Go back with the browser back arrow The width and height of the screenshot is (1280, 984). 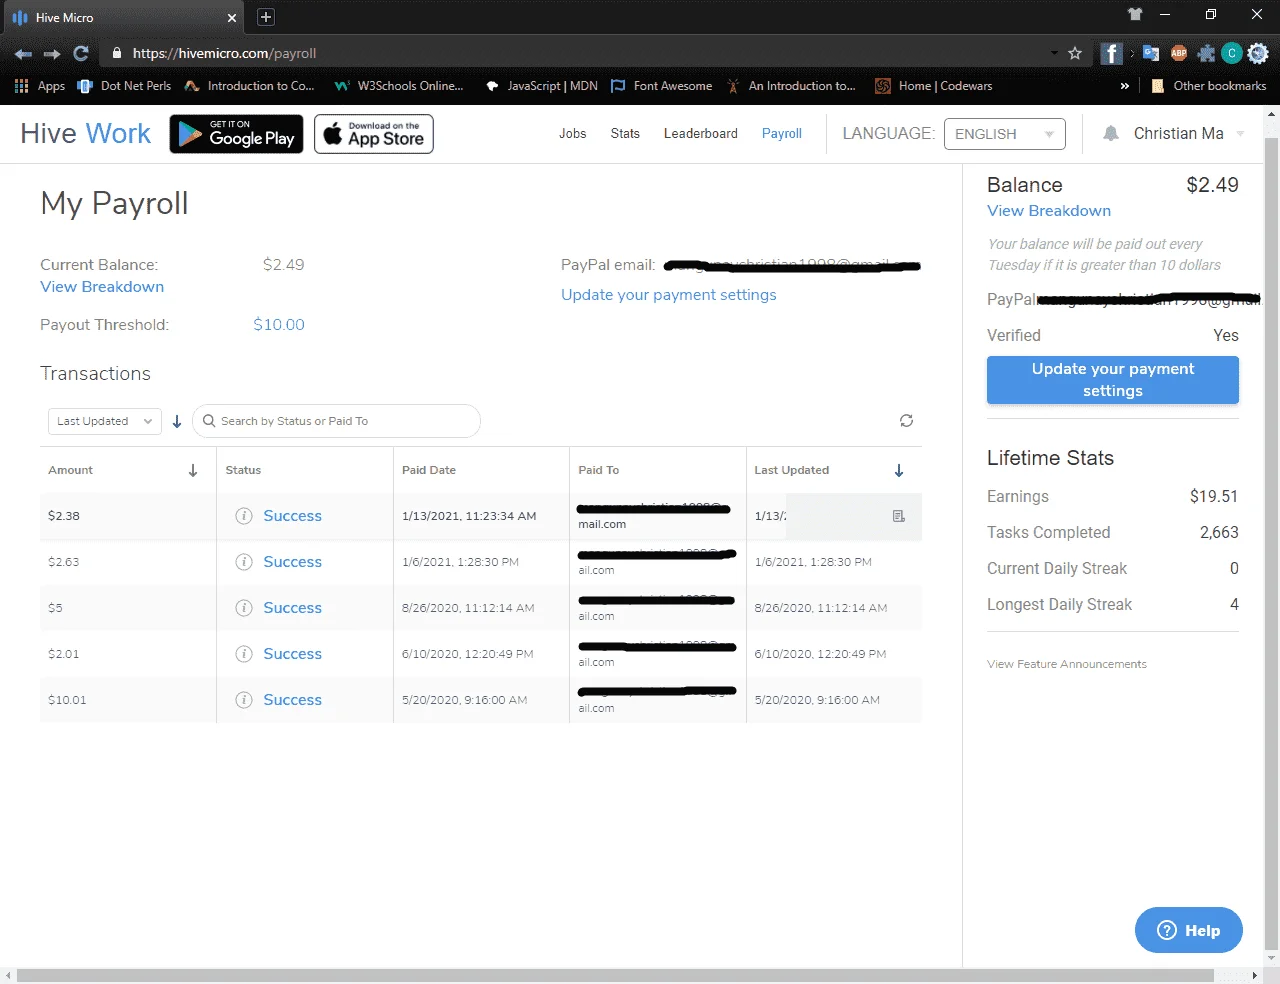point(23,54)
